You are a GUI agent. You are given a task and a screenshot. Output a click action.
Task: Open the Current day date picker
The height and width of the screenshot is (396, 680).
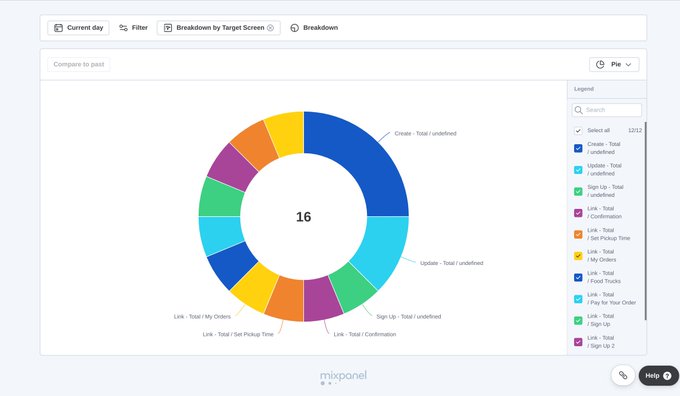(x=78, y=28)
